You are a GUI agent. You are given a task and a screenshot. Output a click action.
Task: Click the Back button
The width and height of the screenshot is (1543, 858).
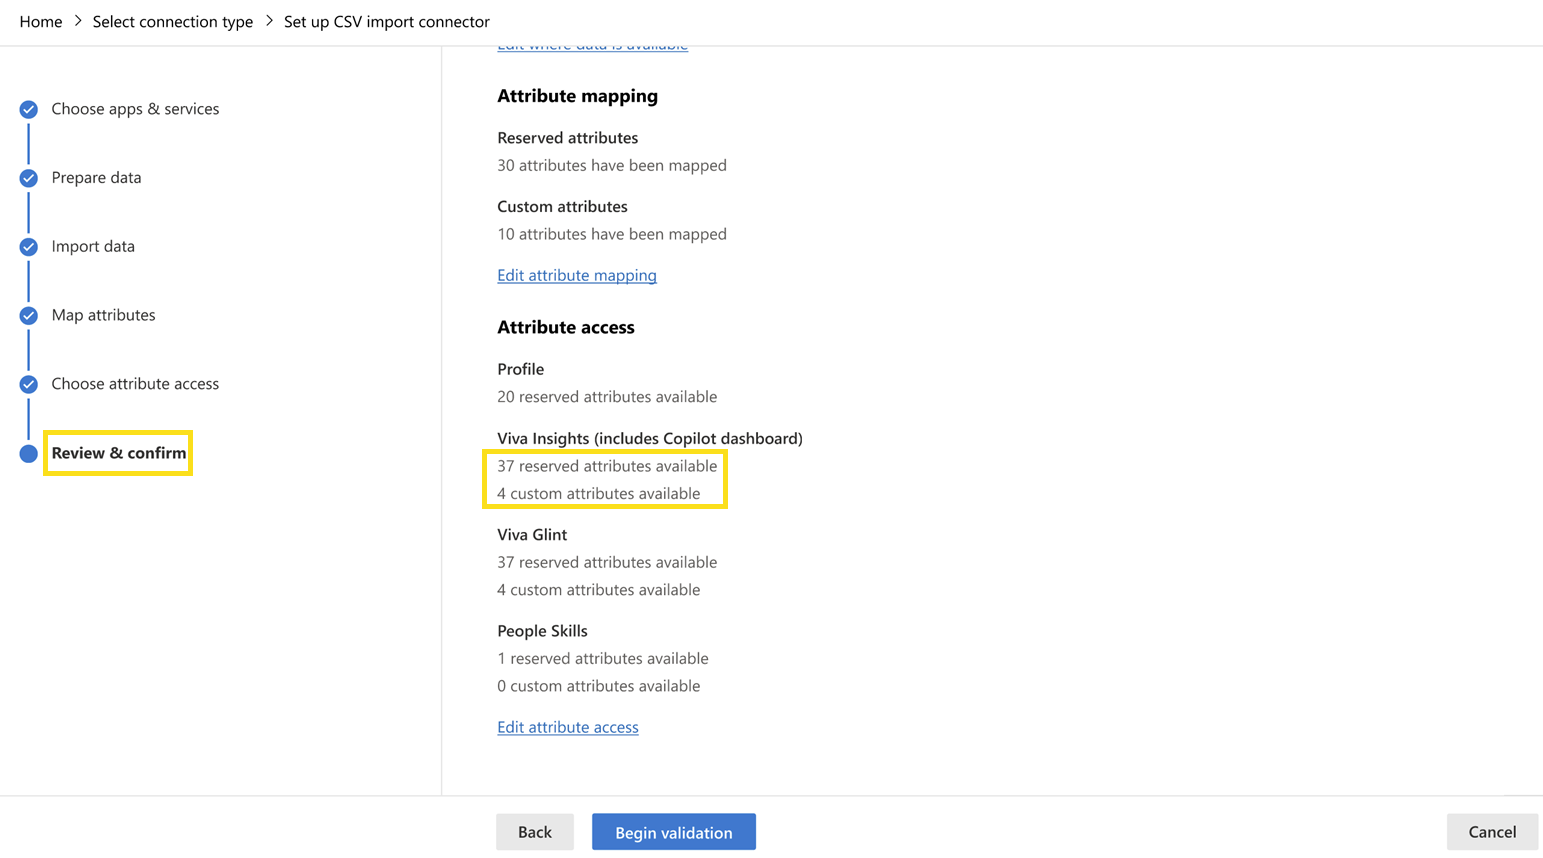coord(535,831)
